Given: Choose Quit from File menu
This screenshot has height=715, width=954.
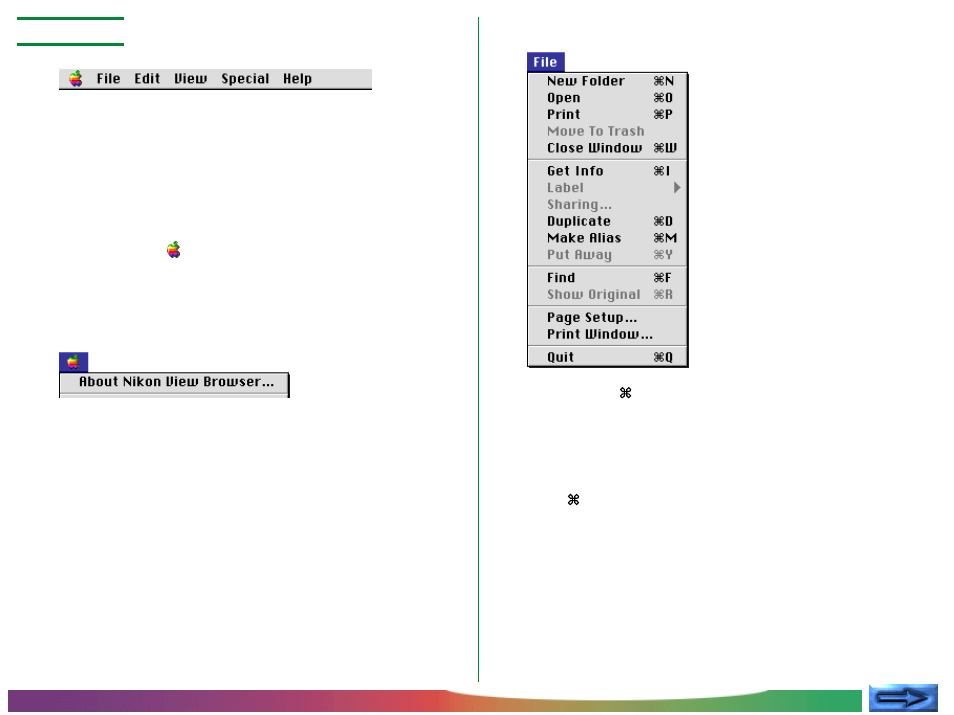Looking at the screenshot, I should point(607,357).
